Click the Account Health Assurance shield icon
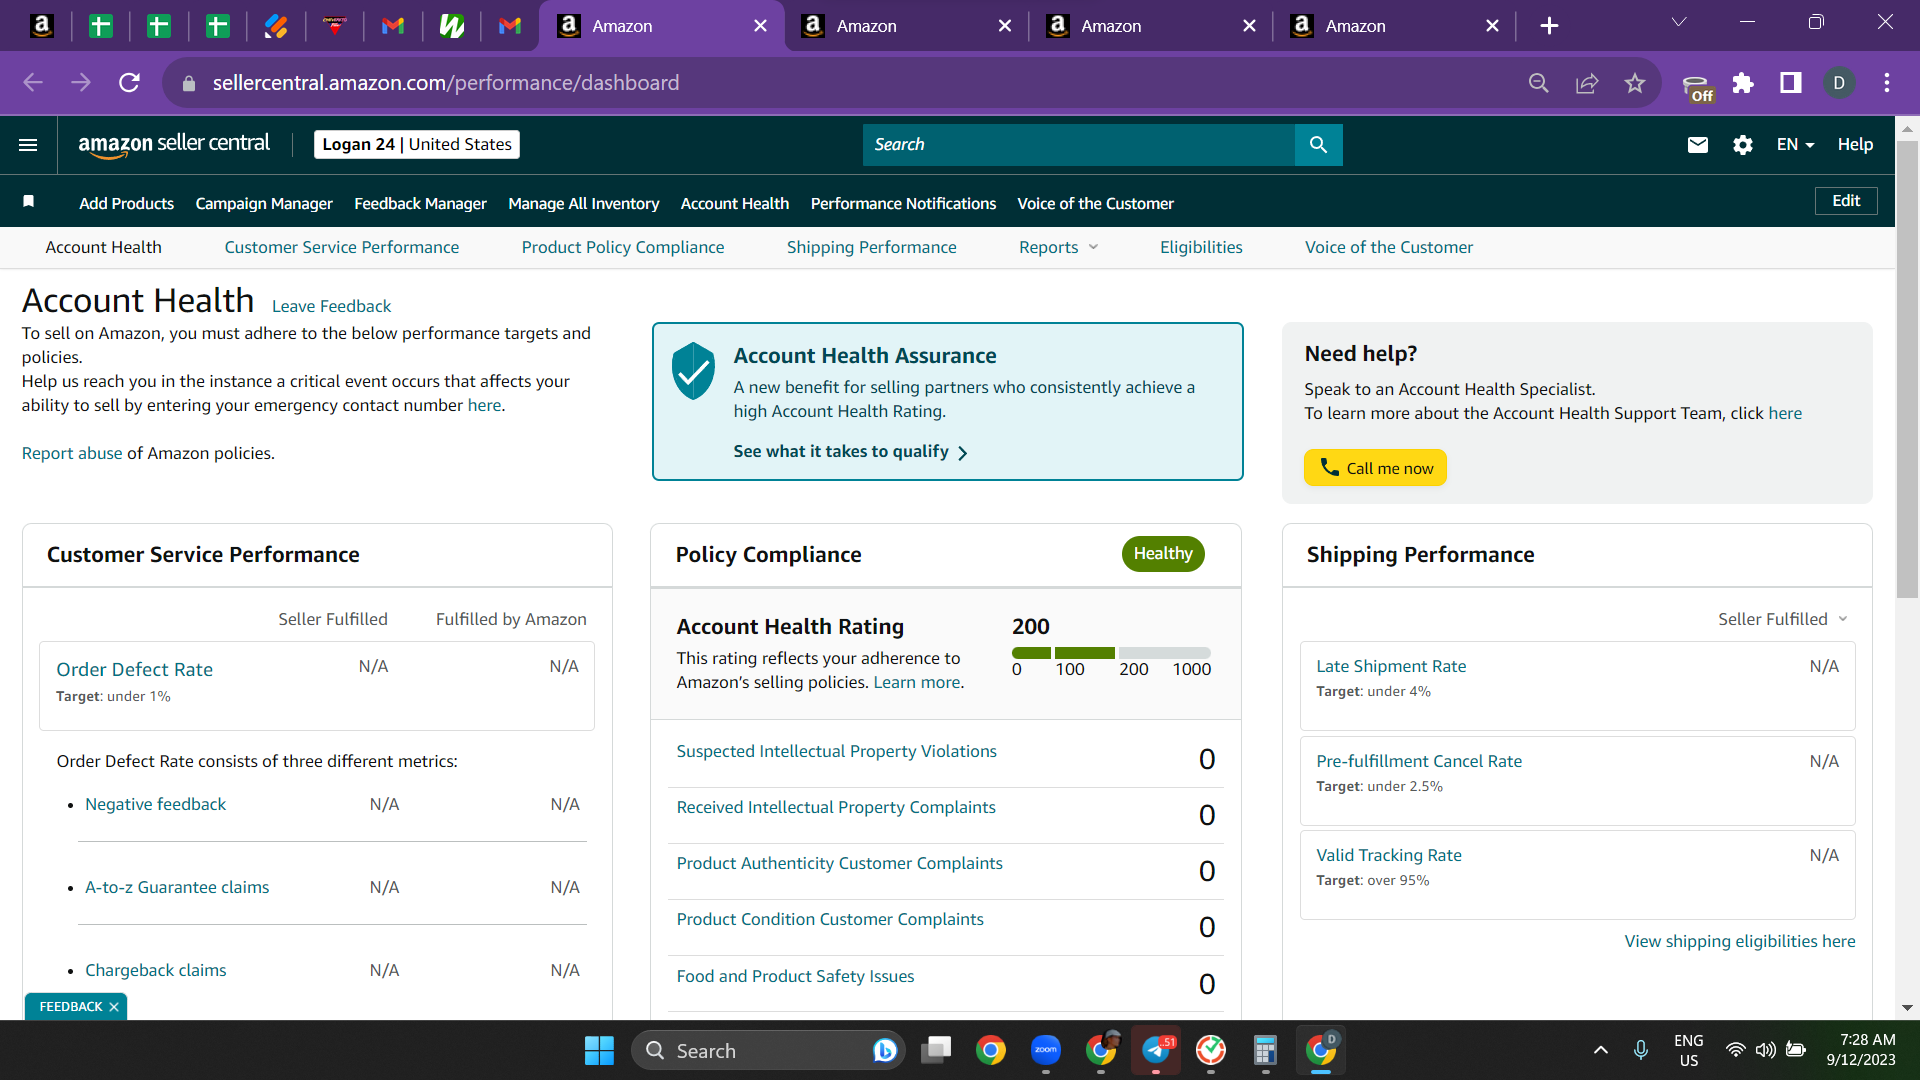1920x1080 pixels. pos(693,371)
